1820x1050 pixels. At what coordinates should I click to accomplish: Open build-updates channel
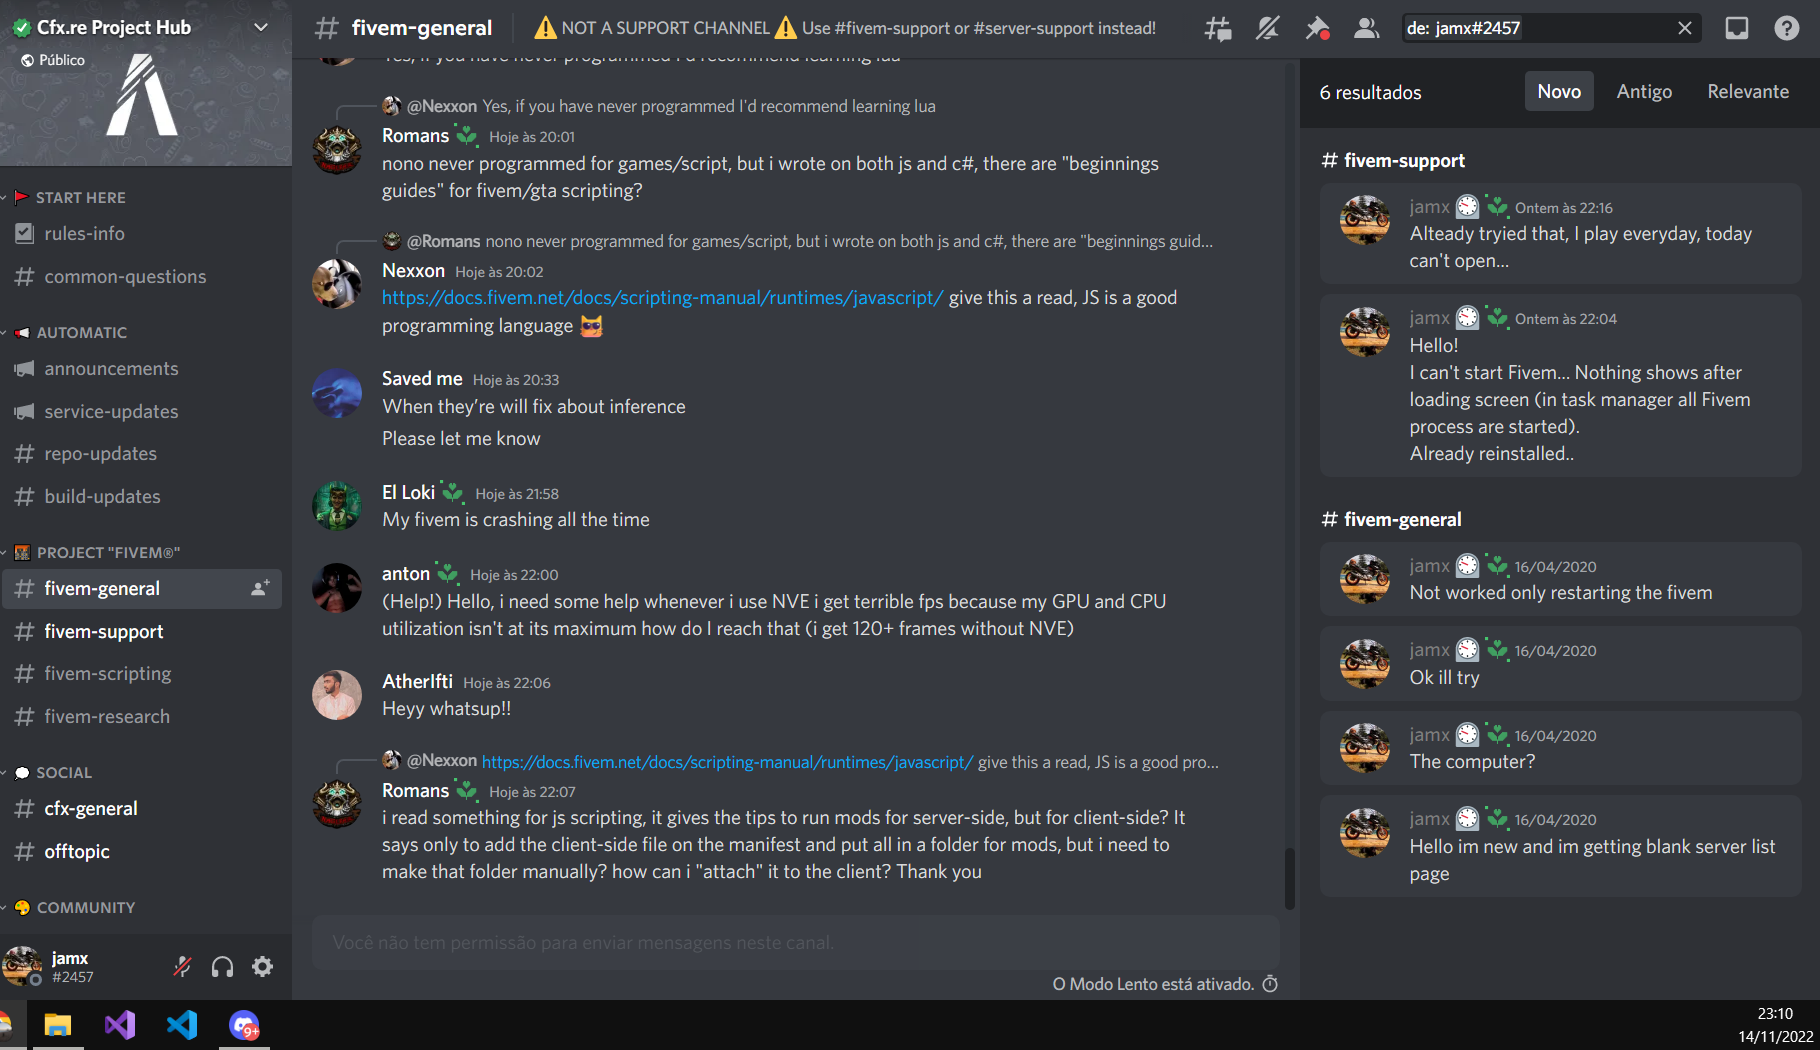(142, 496)
